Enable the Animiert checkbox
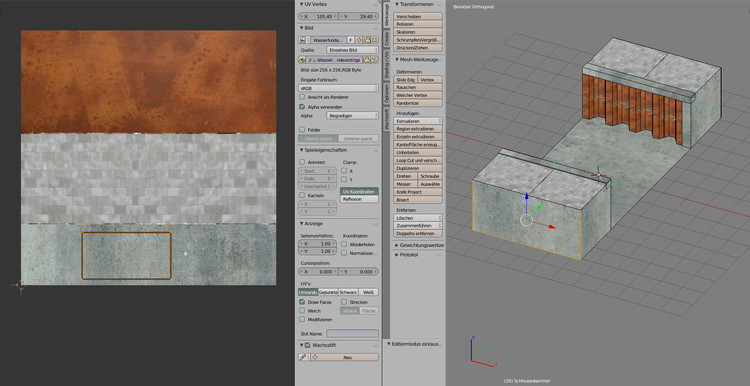The image size is (750, 386). tap(302, 162)
